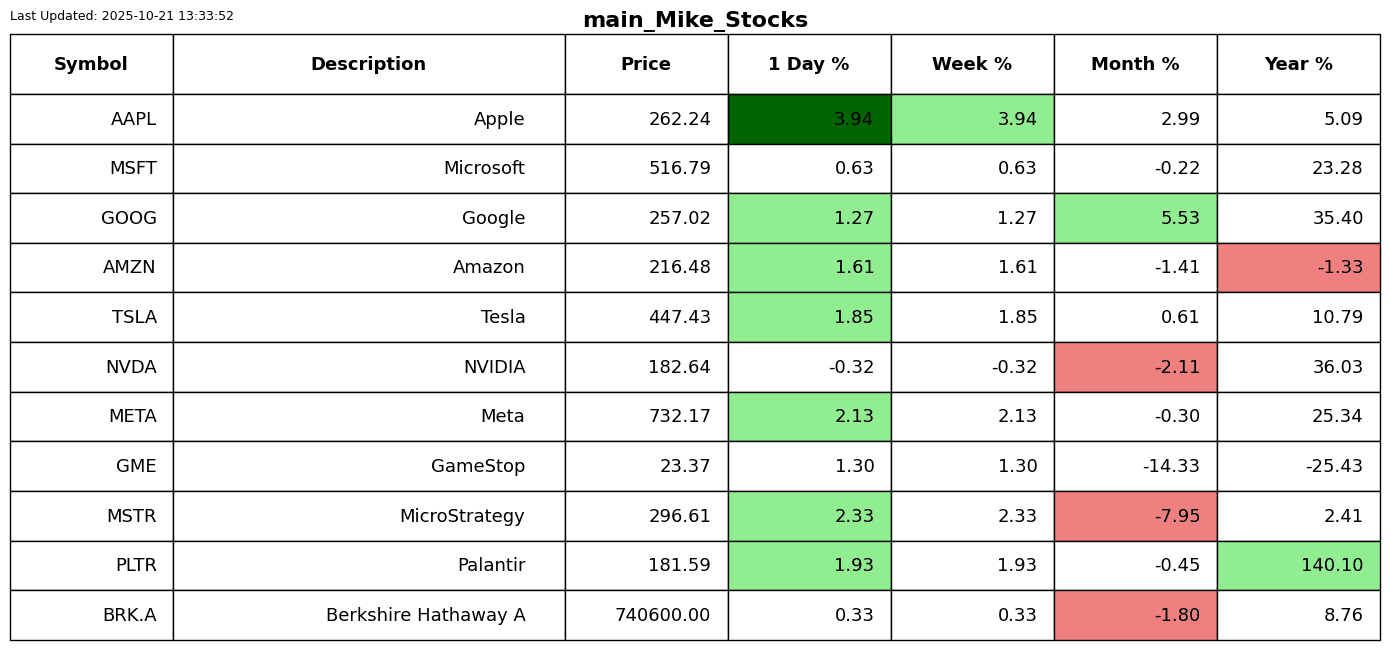
Task: Click the Description column header
Action: point(368,65)
